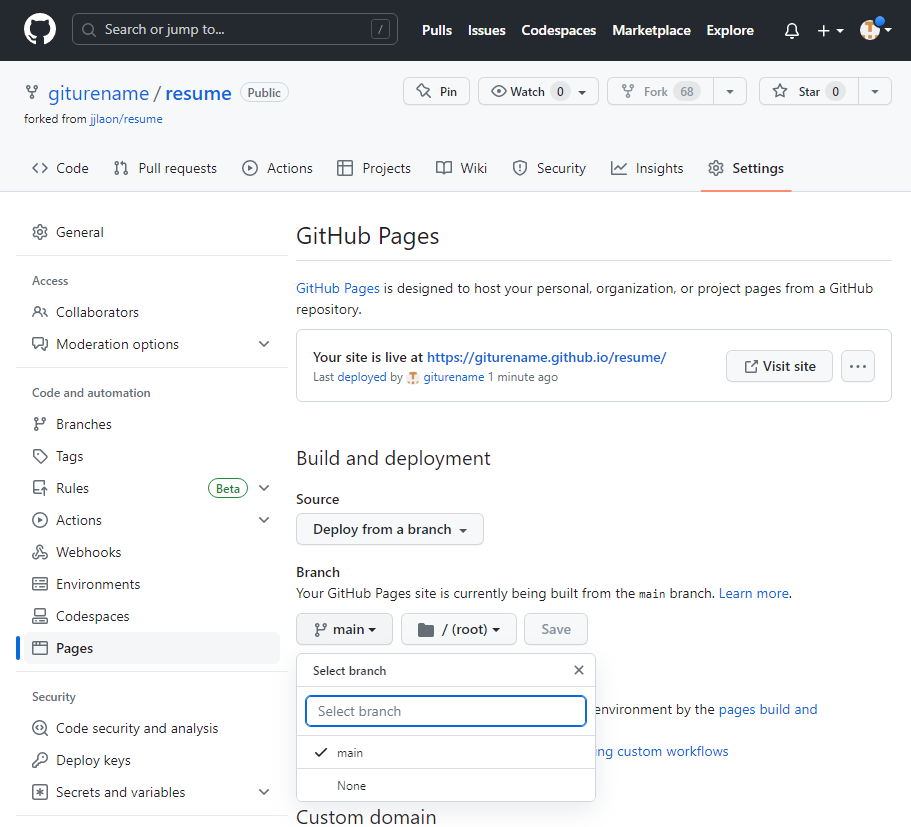911x827 pixels.
Task: Open Codespaces in top navigation
Action: (x=558, y=30)
